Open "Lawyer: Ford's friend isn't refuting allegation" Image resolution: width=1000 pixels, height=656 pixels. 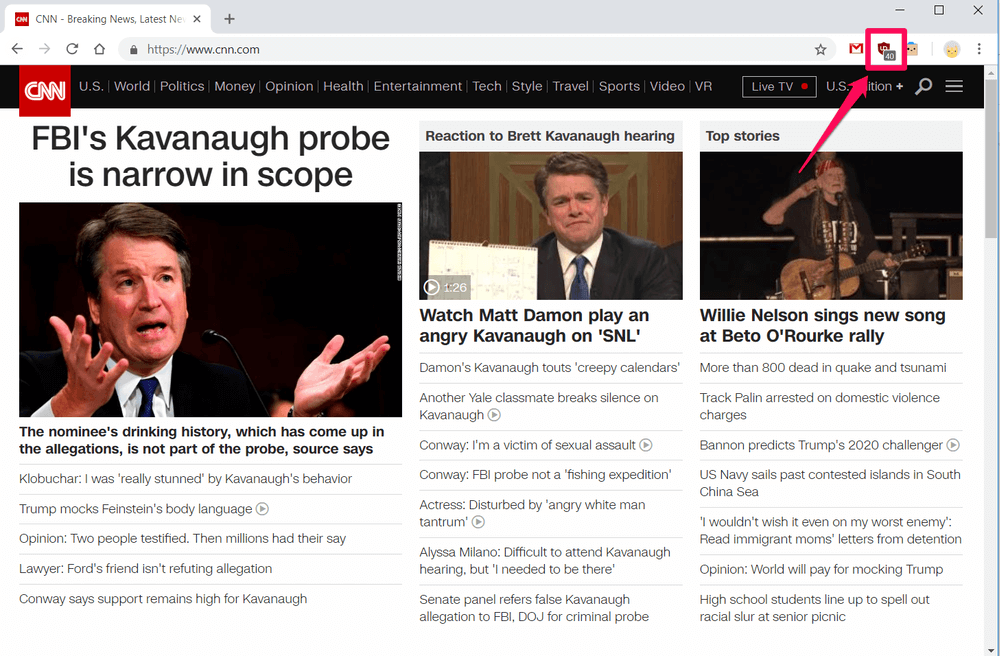145,569
